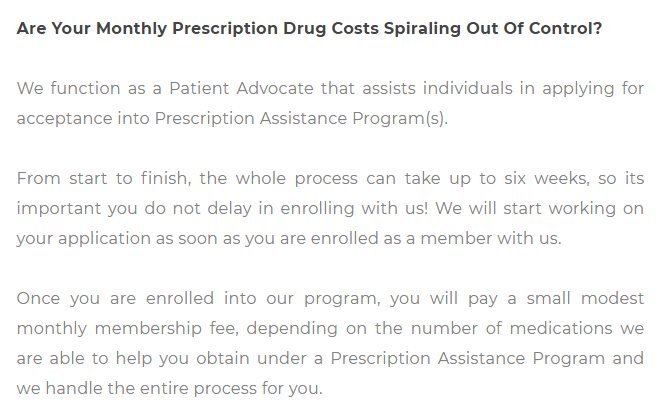The width and height of the screenshot is (660, 418).
Task: Click 'monthly membership fee' text
Action: tap(127, 329)
